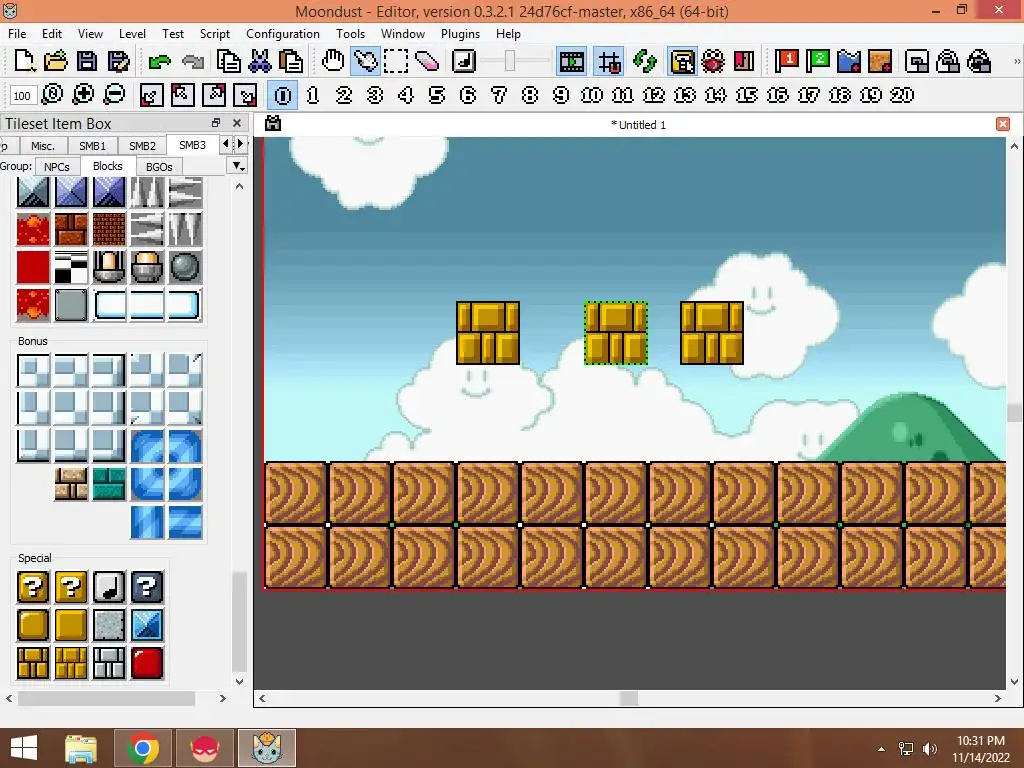
Task: Save the level with the floppy disk icon
Action: [87, 61]
